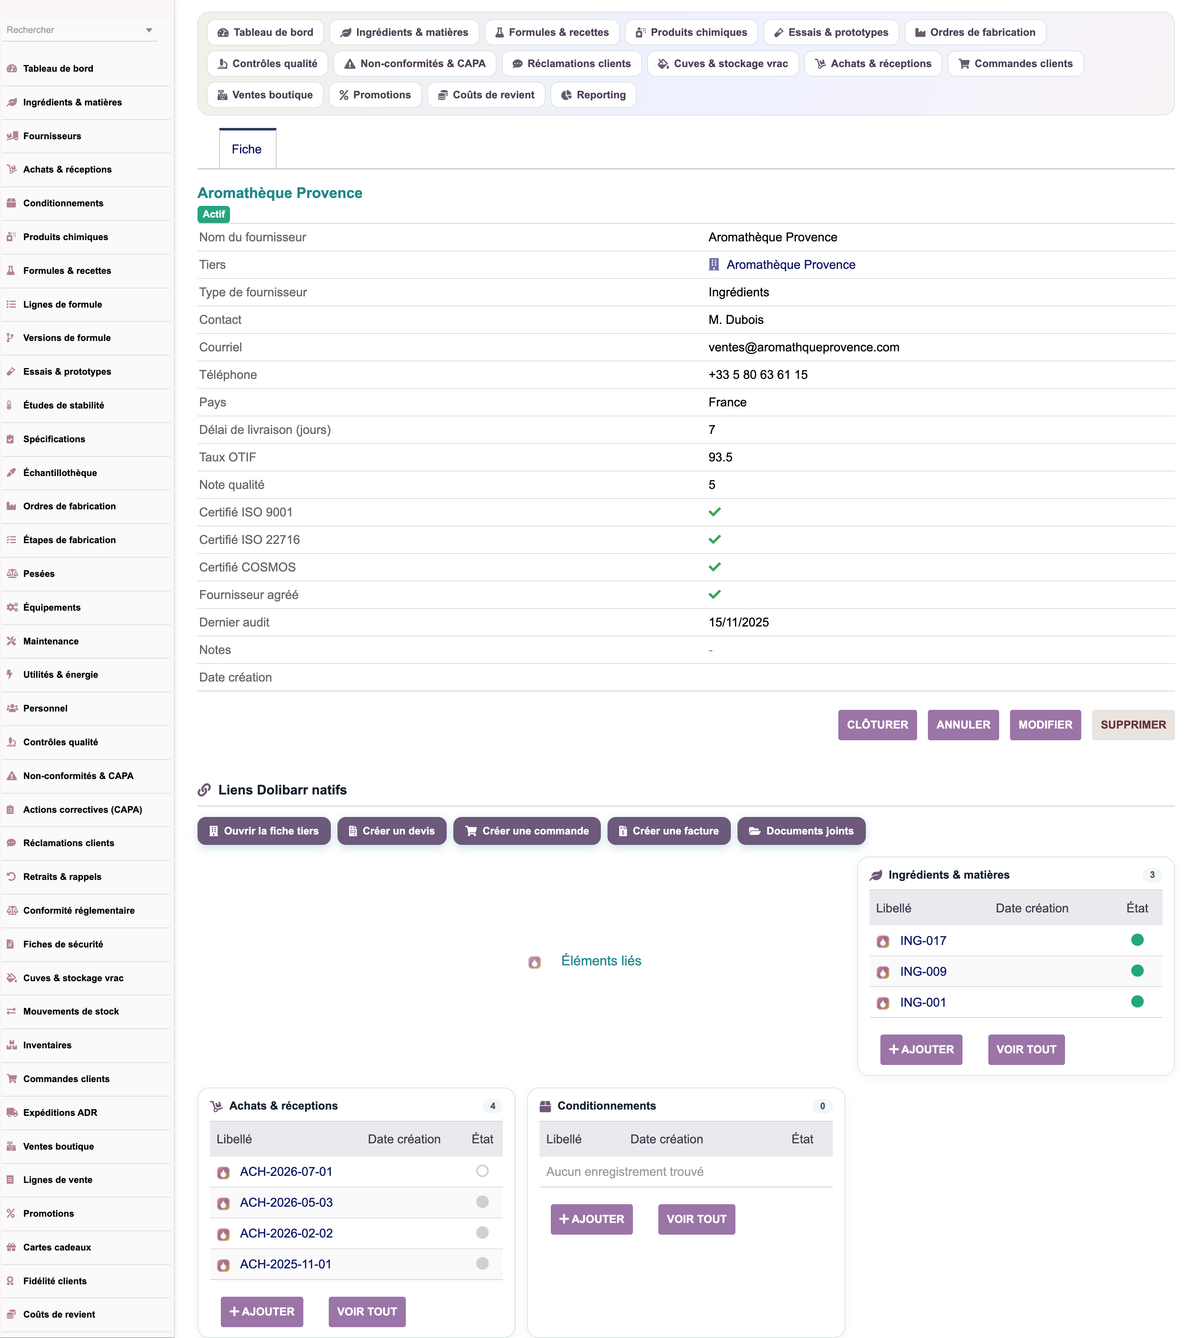
Task: Click Créer un devis button
Action: click(x=392, y=831)
